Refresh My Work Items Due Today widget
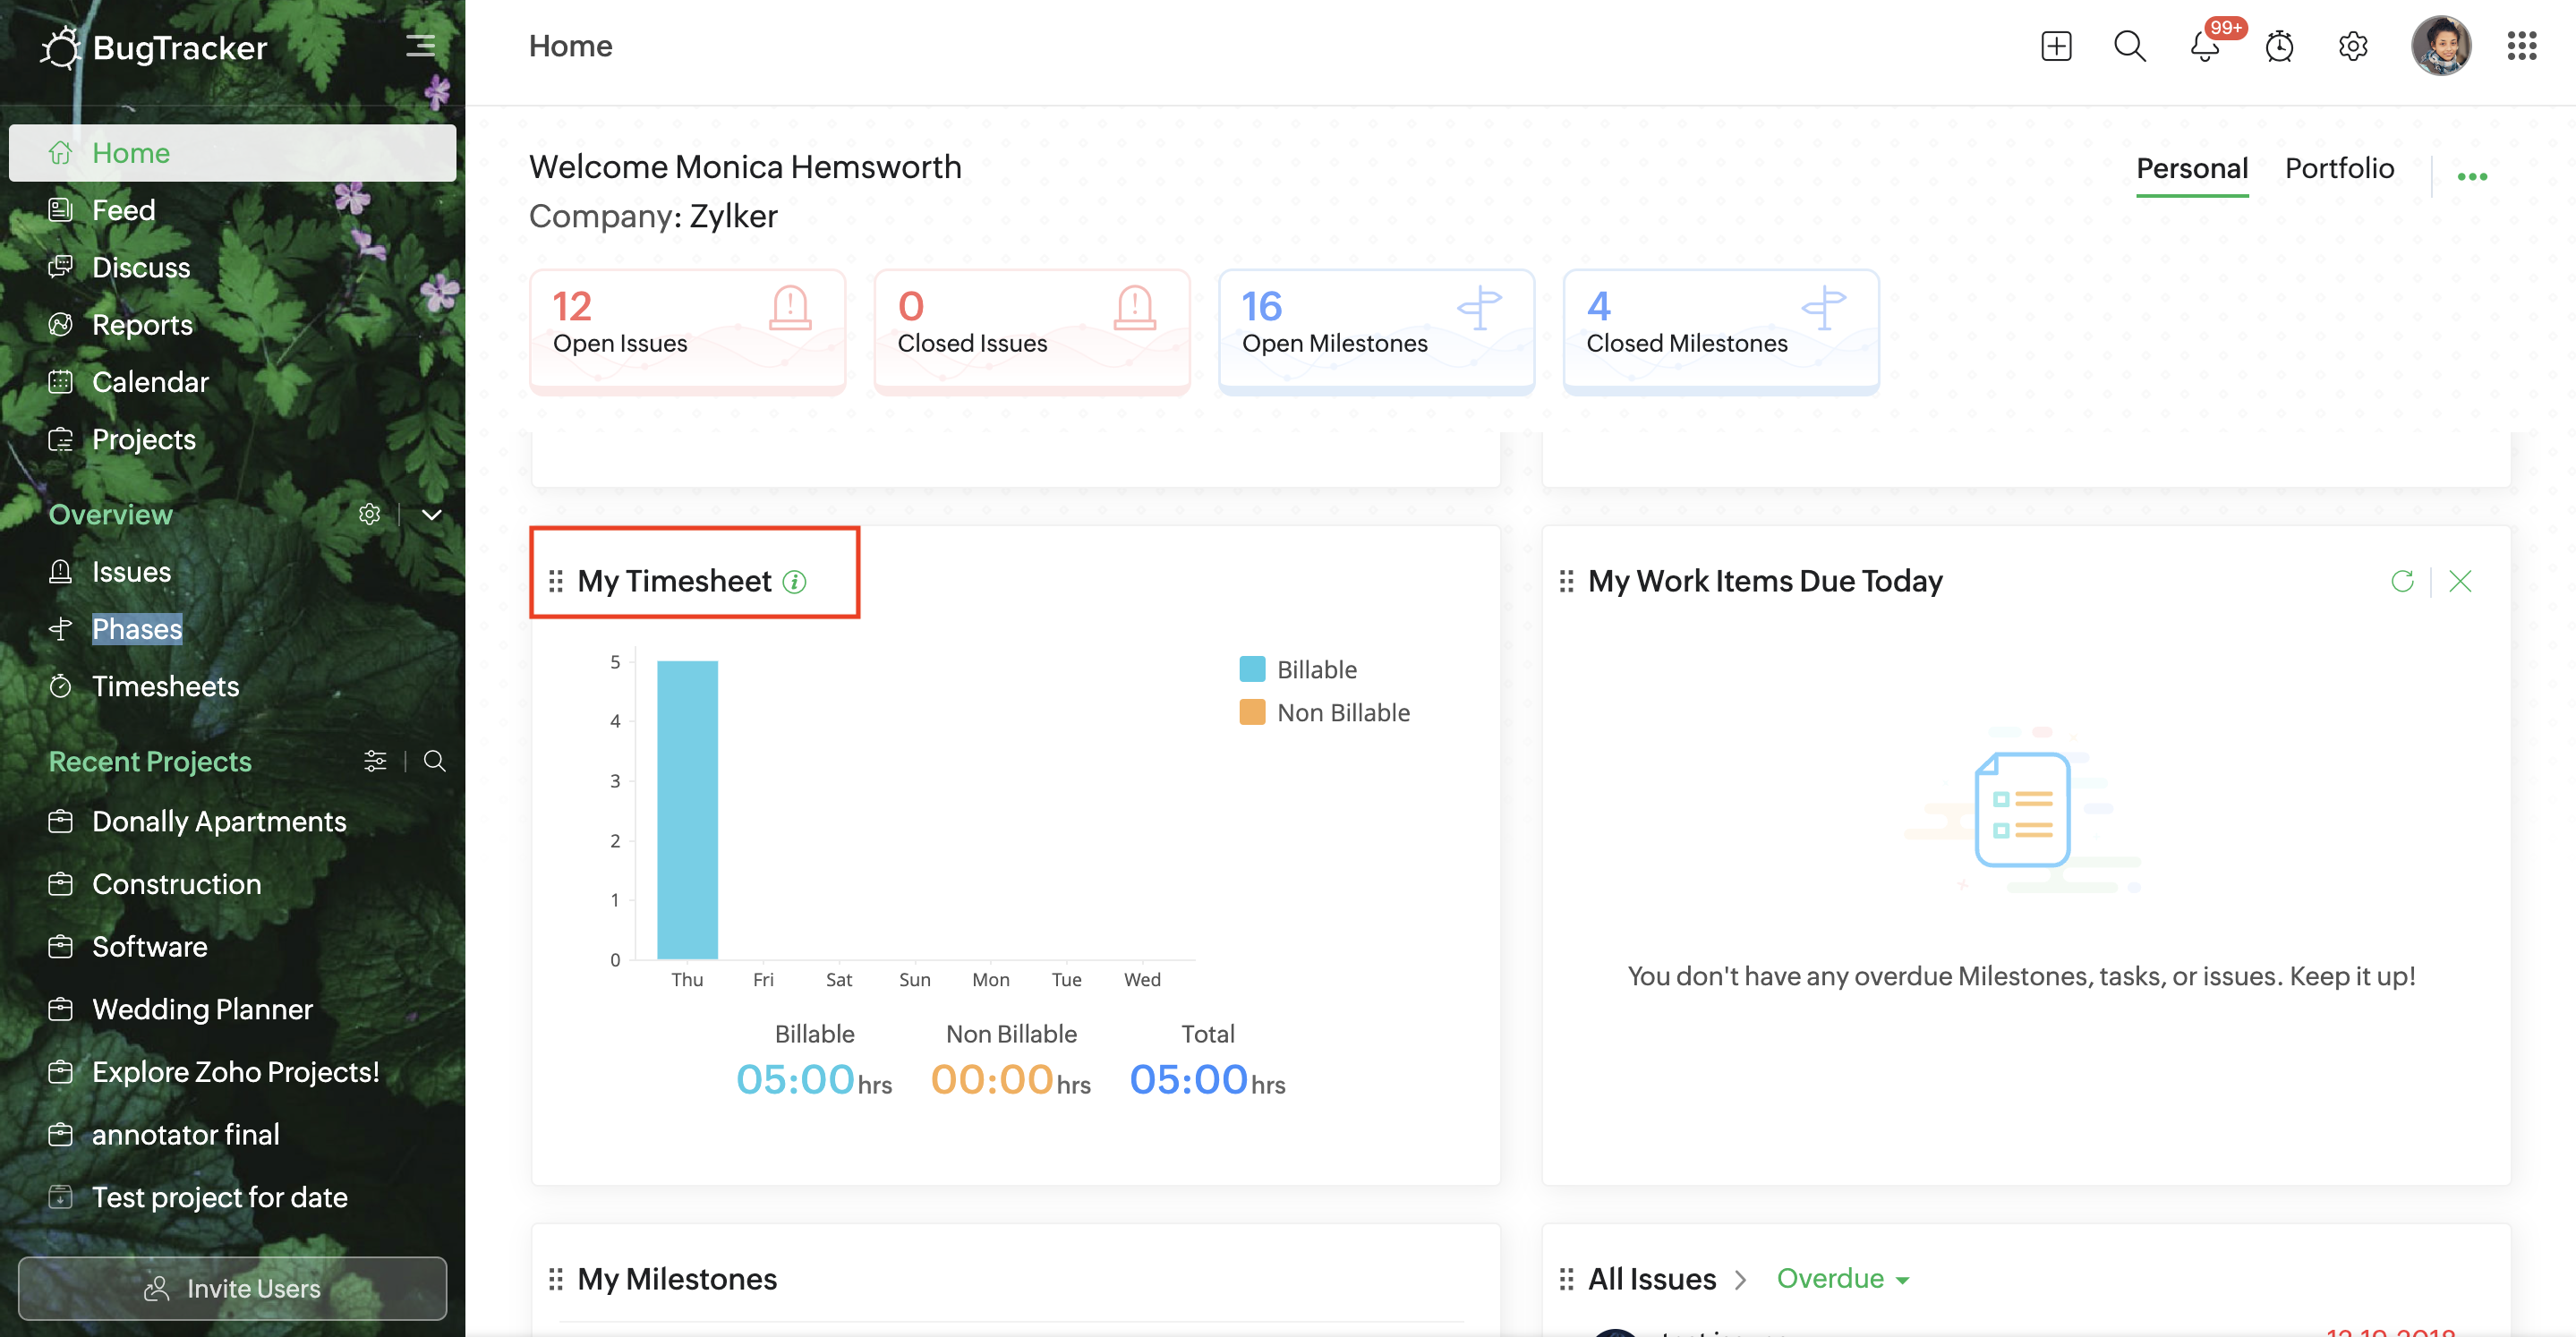Viewport: 2576px width, 1337px height. [2401, 581]
